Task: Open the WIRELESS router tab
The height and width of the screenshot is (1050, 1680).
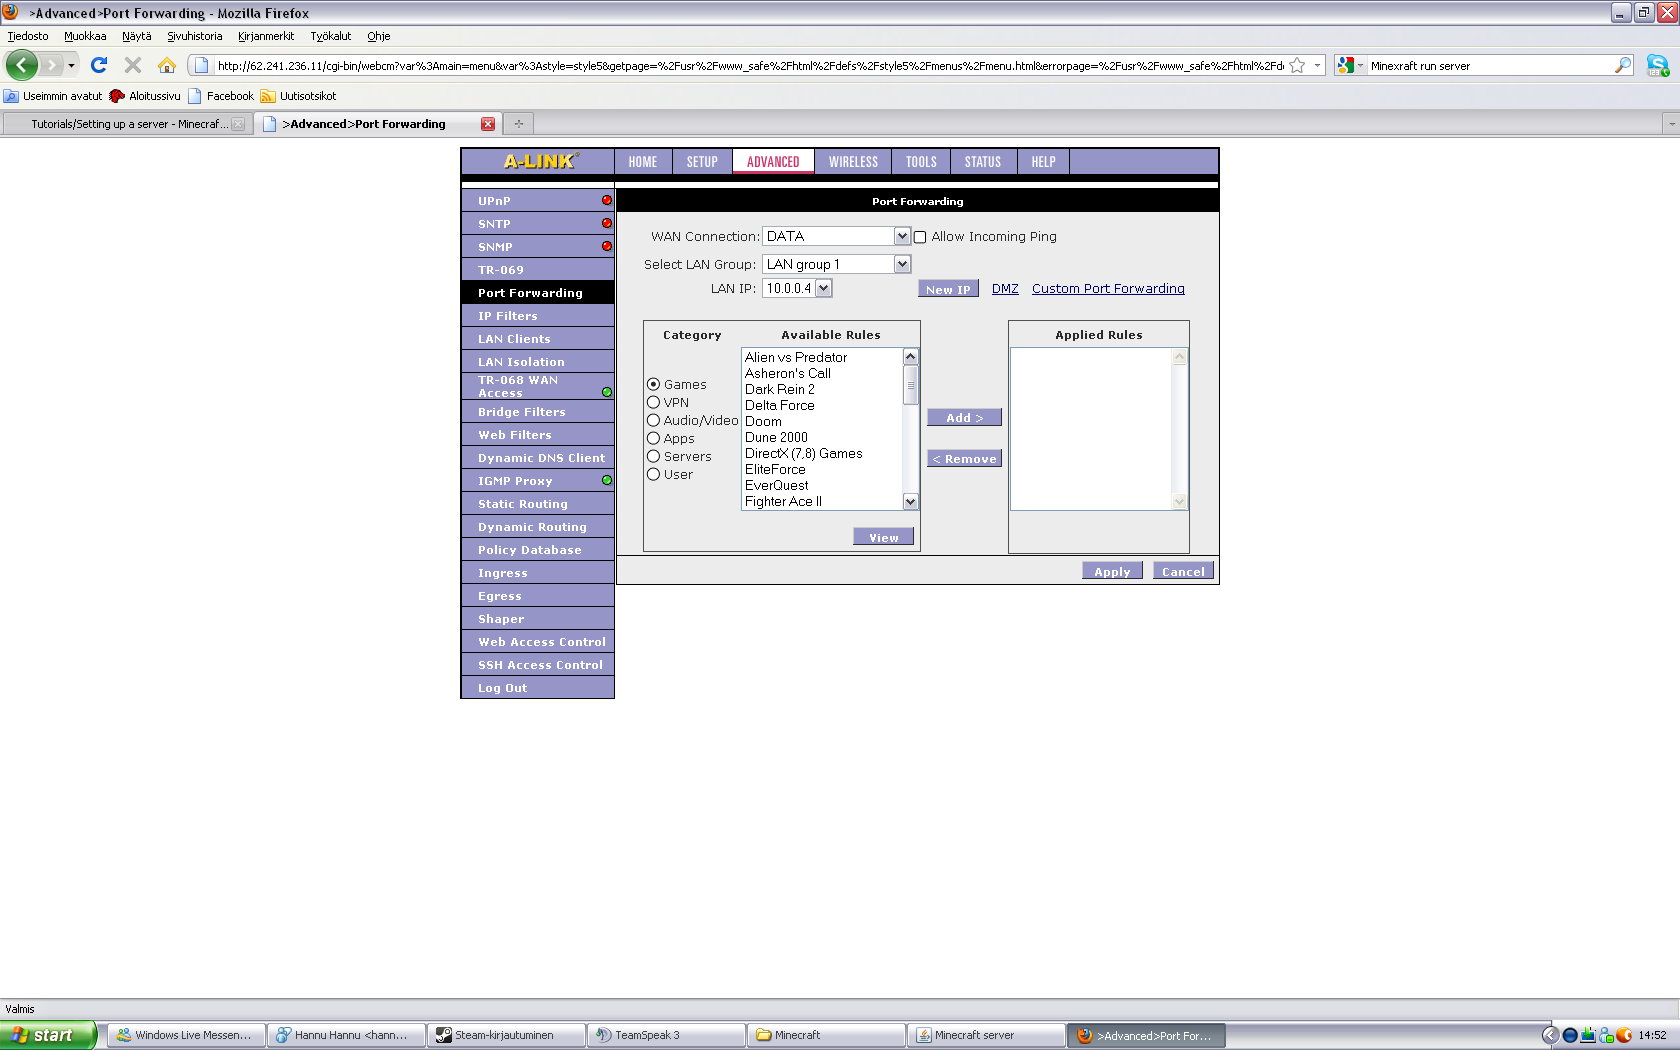Action: pyautogui.click(x=853, y=162)
